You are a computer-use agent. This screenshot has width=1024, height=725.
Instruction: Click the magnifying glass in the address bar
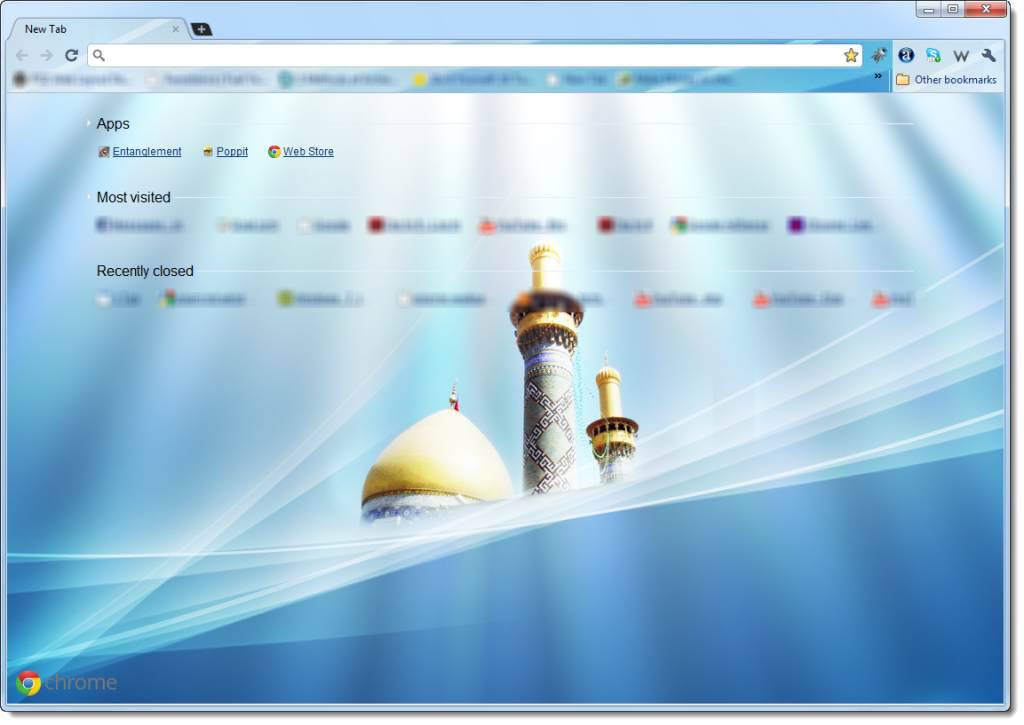pos(98,55)
